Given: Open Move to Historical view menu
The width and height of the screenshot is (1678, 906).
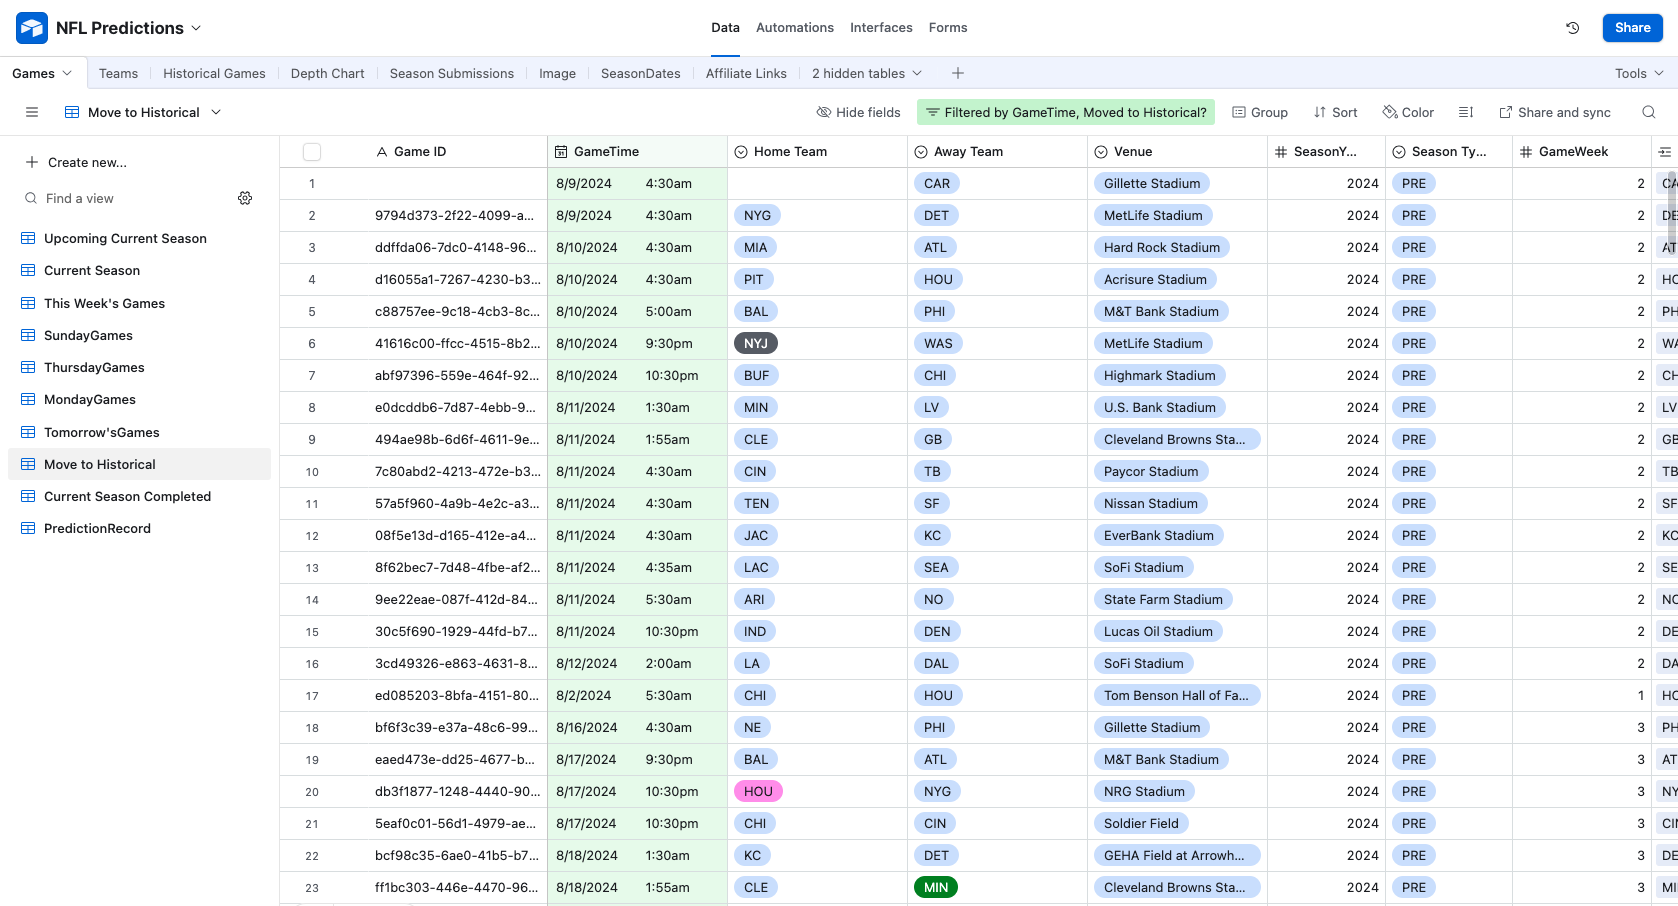Looking at the screenshot, I should [x=143, y=112].
